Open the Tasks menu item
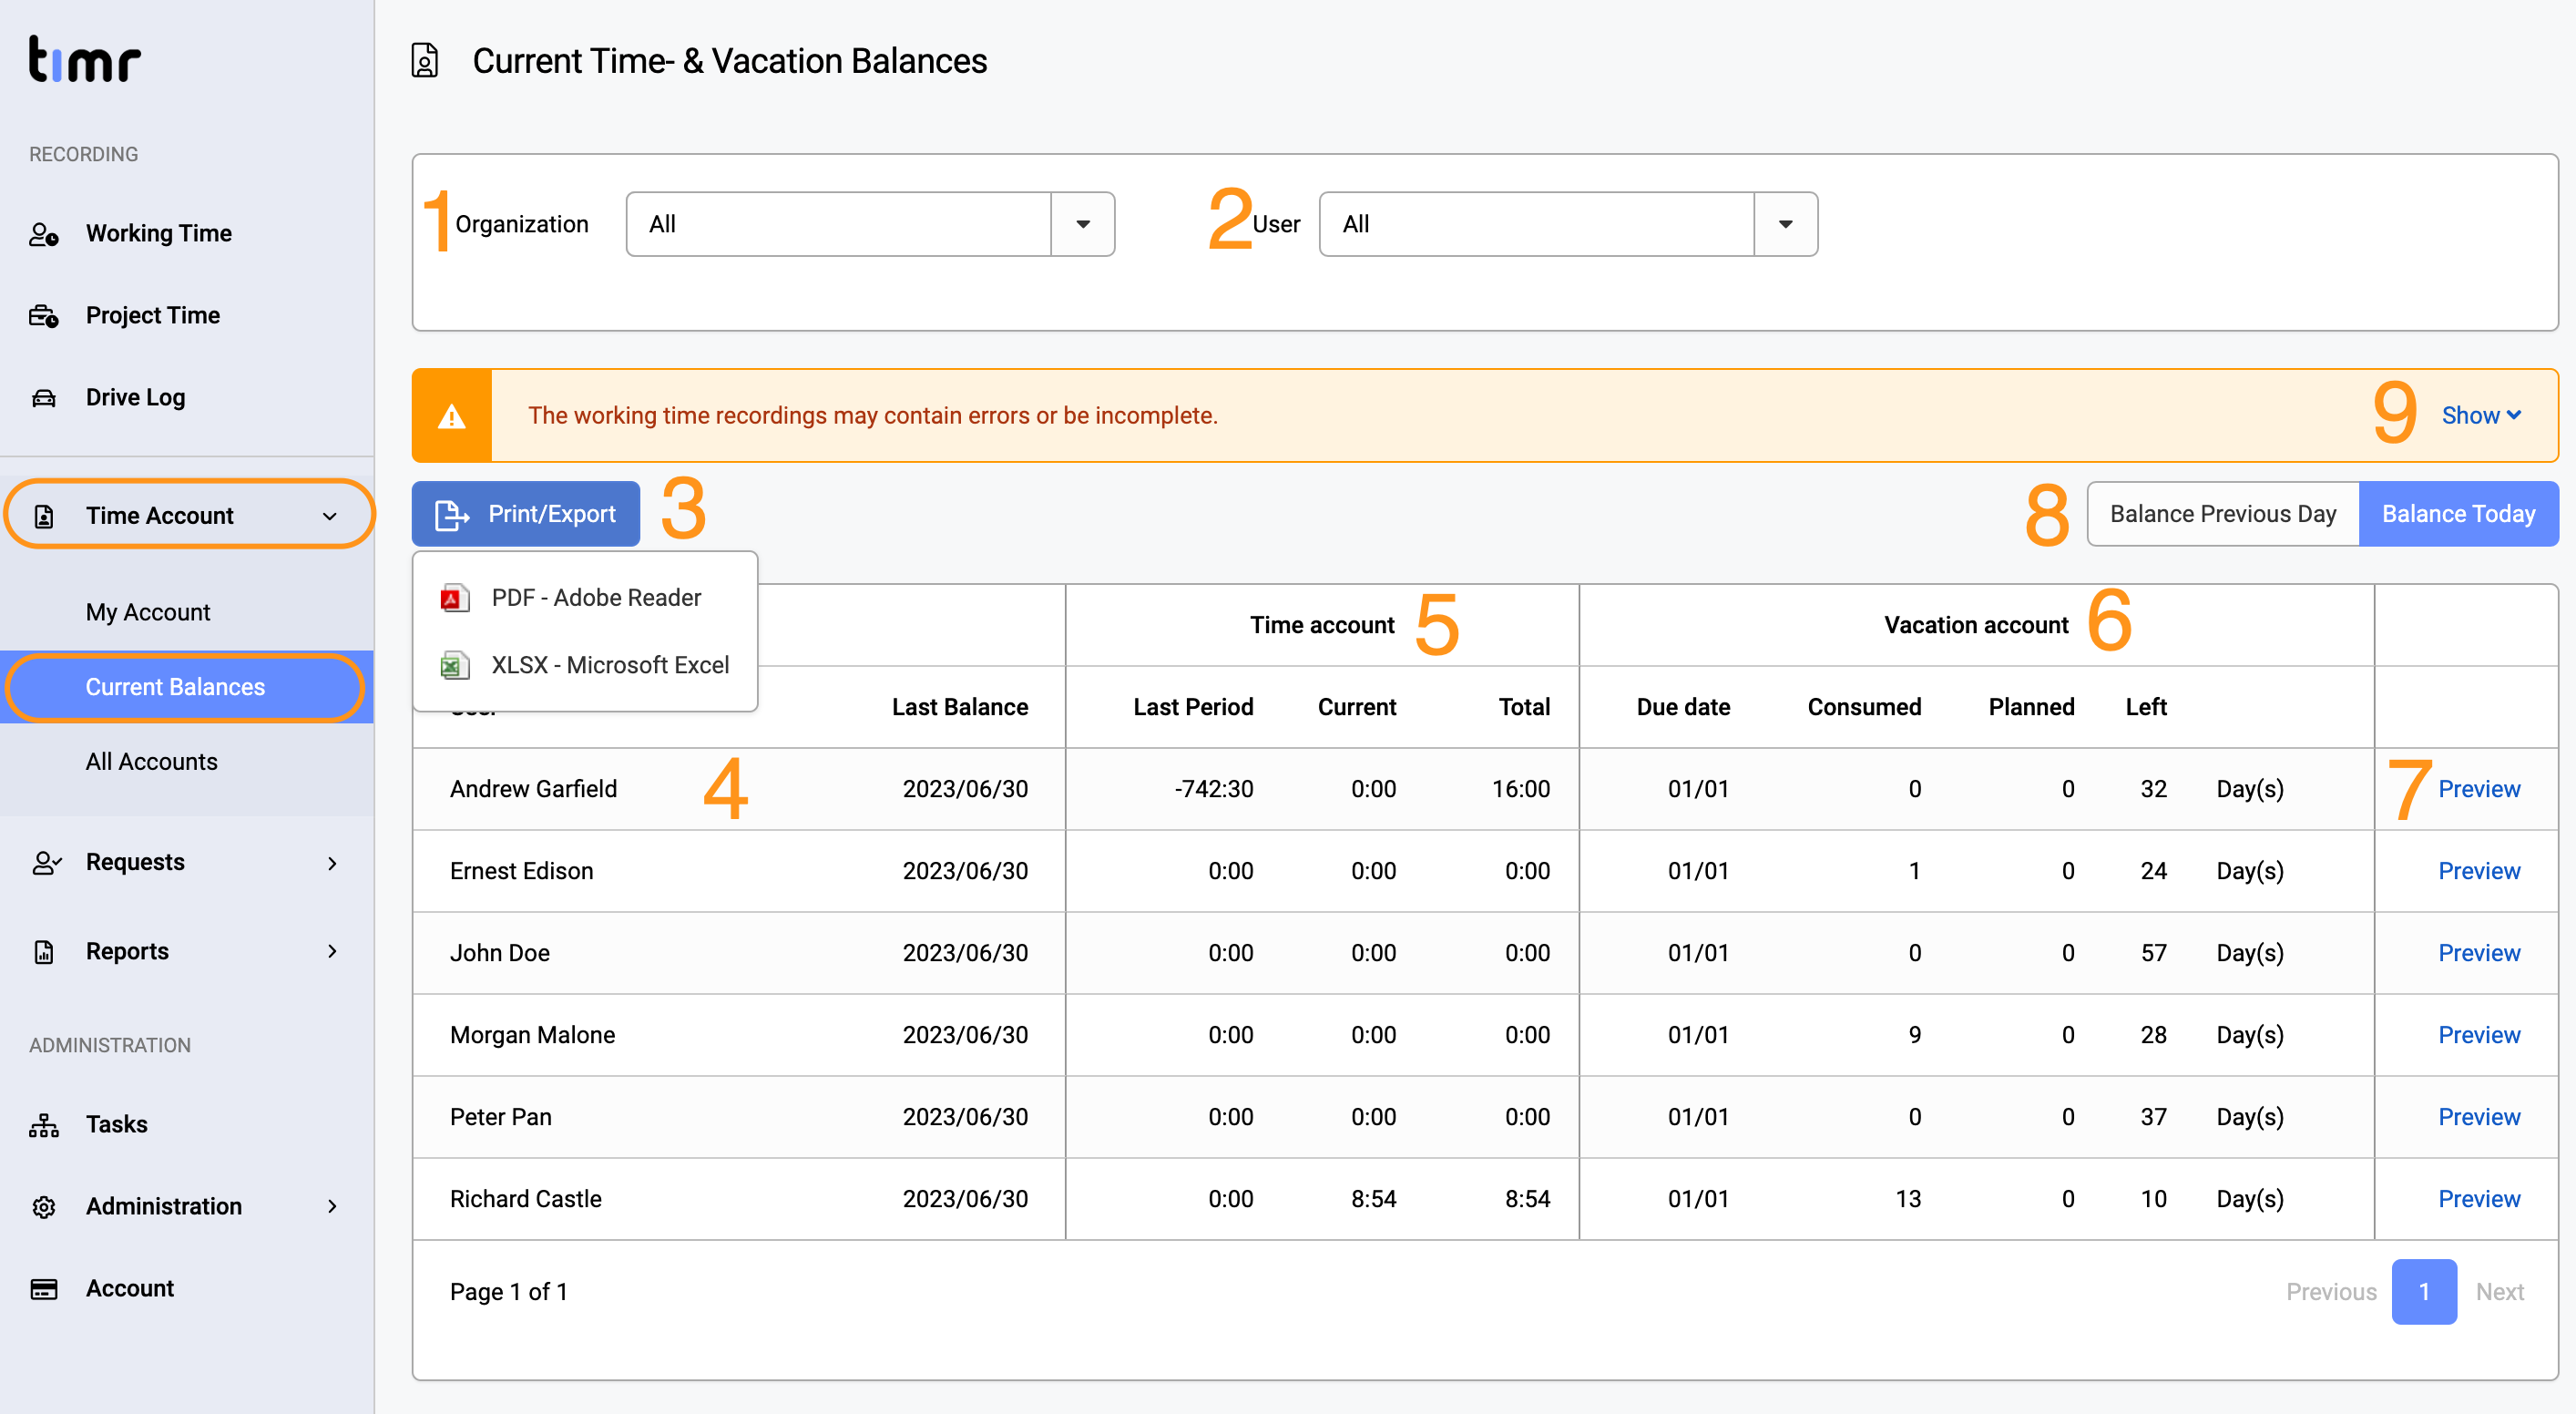This screenshot has height=1414, width=2576. coord(187,1125)
